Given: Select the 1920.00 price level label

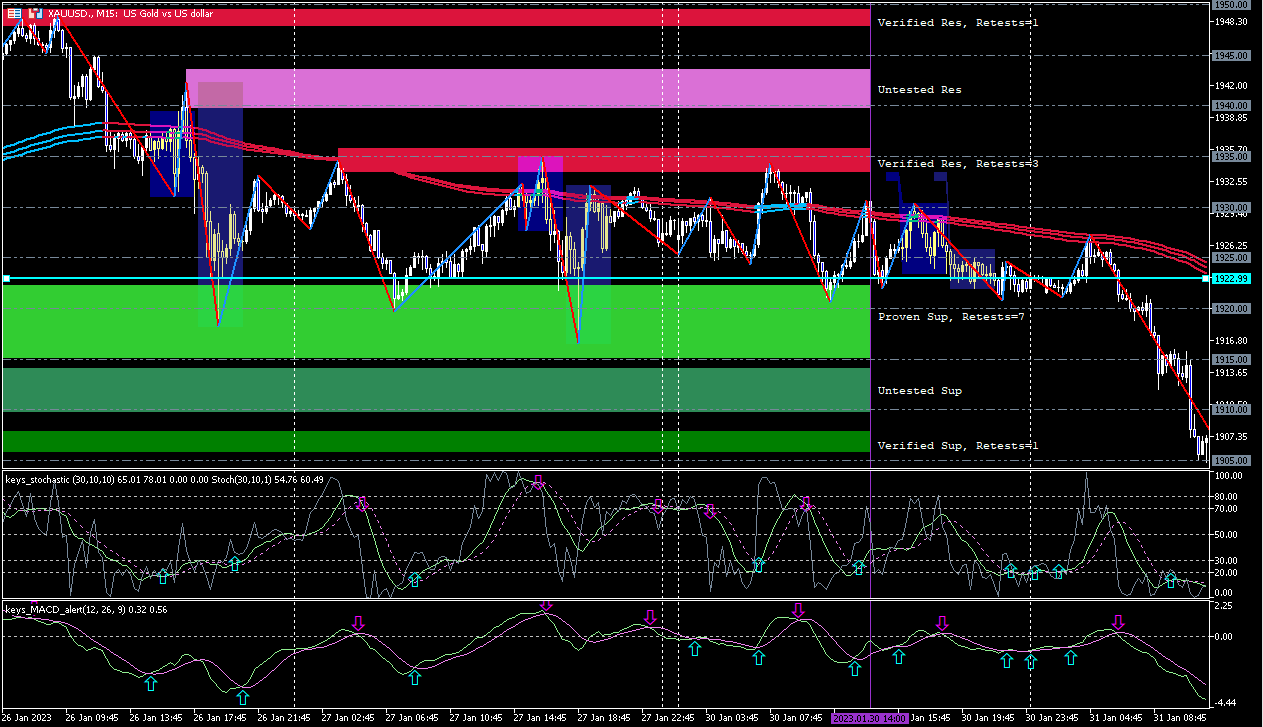Looking at the screenshot, I should [1231, 308].
